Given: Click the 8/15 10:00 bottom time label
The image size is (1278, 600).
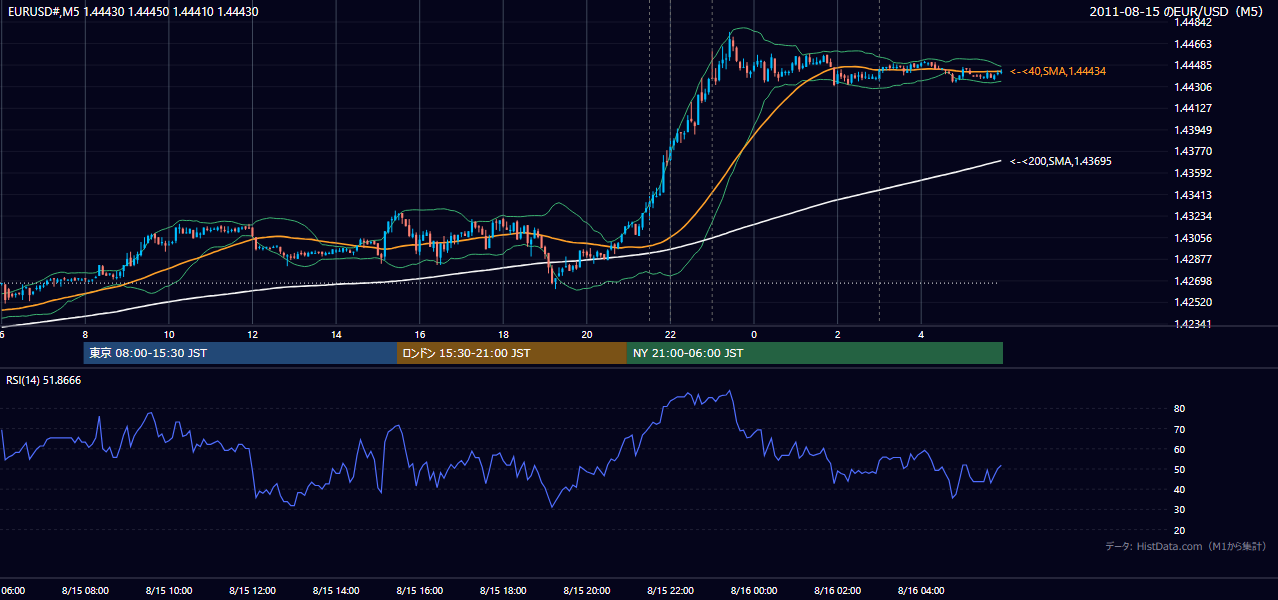Looking at the screenshot, I should (169, 590).
